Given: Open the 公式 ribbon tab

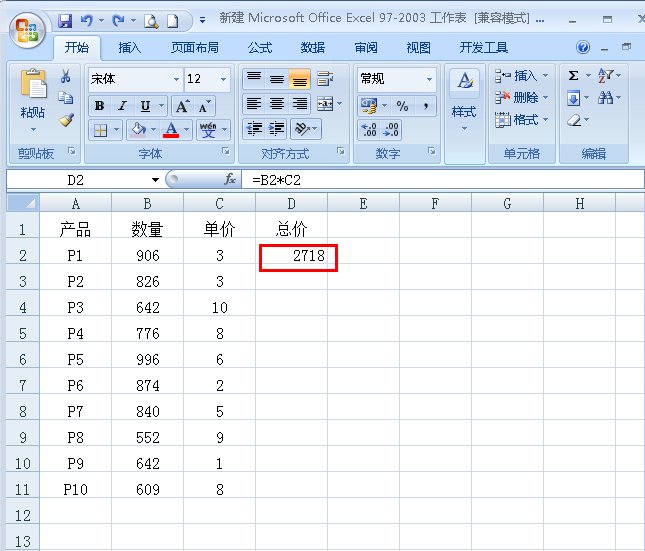Looking at the screenshot, I should pos(259,47).
